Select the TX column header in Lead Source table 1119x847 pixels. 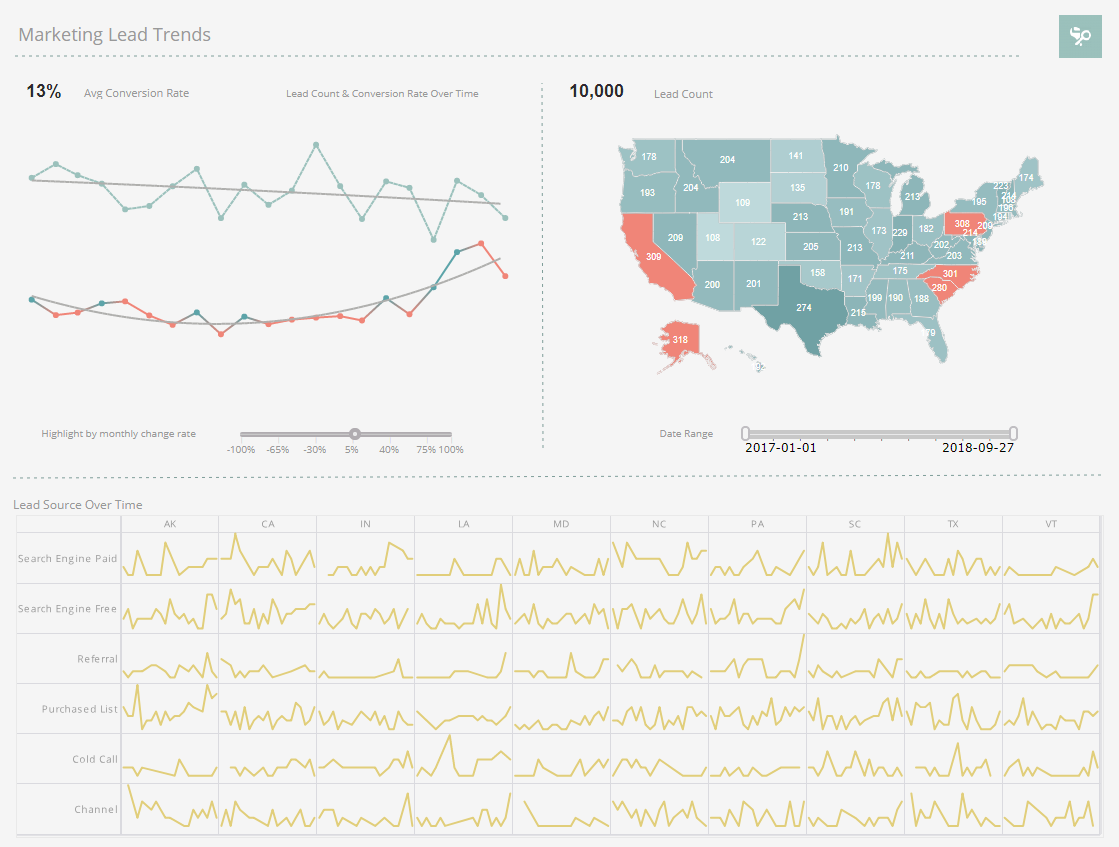click(x=953, y=523)
